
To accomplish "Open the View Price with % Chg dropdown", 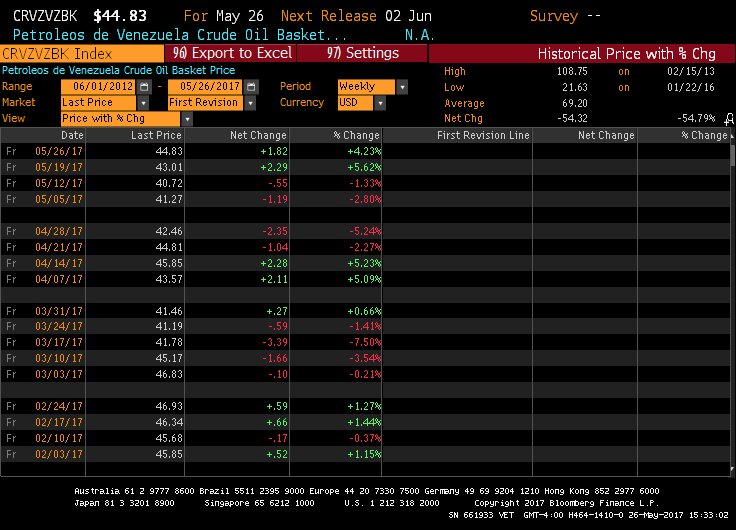I will coord(186,118).
